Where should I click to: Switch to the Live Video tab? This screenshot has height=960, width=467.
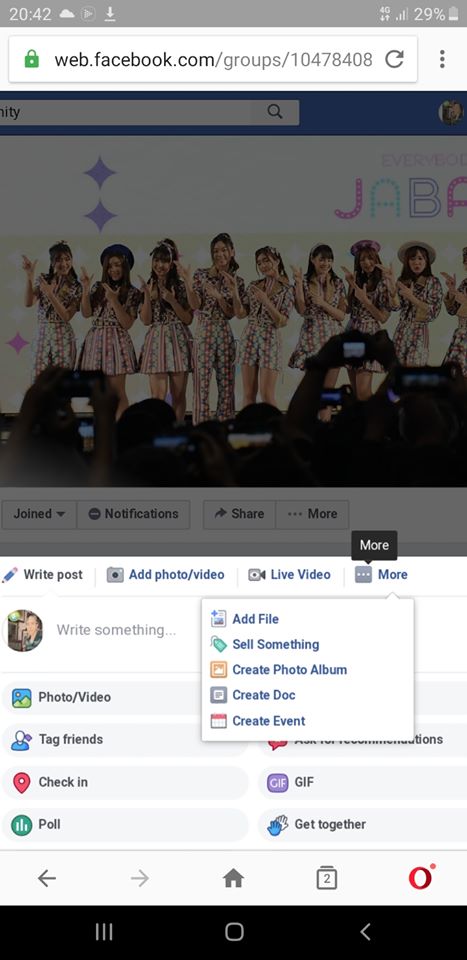(x=290, y=575)
